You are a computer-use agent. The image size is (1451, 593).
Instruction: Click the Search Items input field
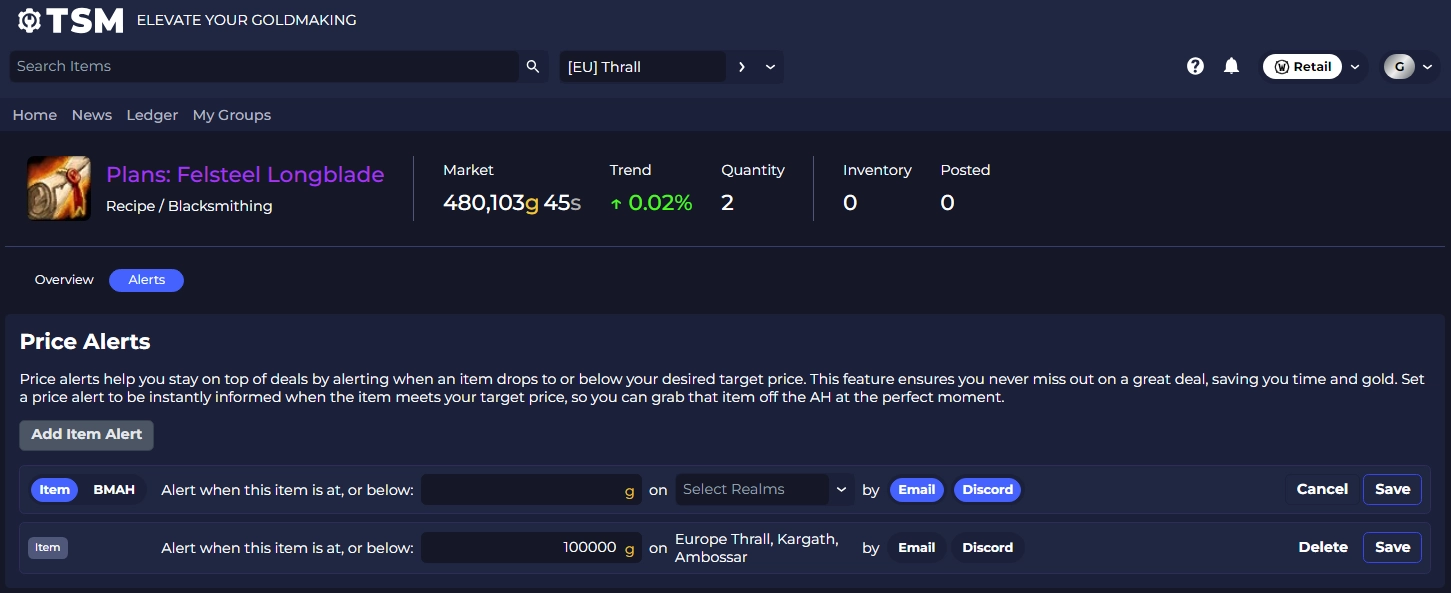(x=264, y=67)
